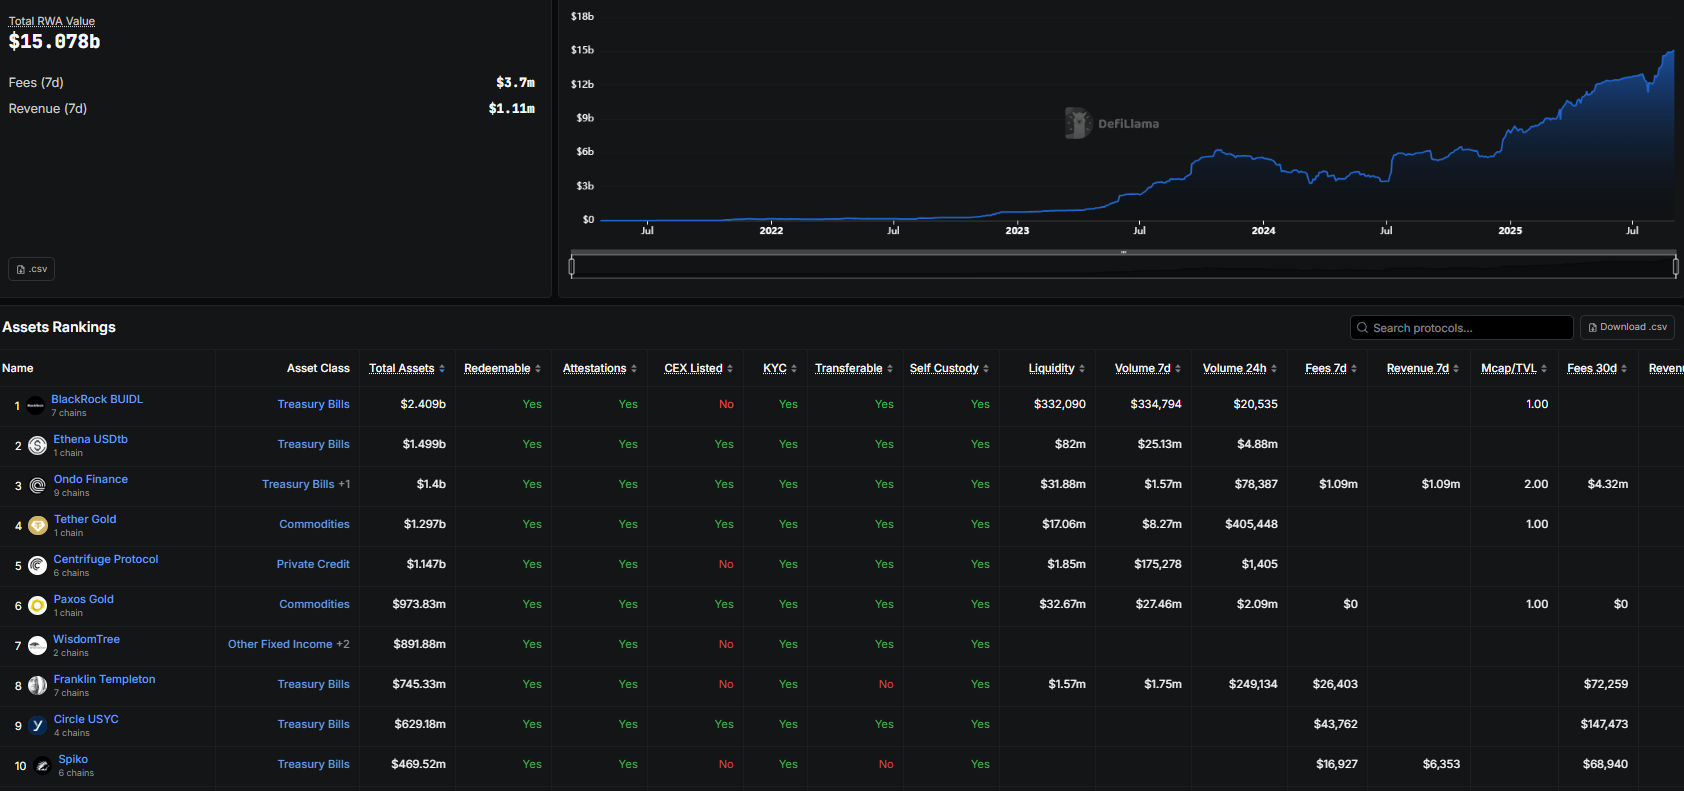The image size is (1684, 791).
Task: Open the Circle USYC asset link
Action: 86,719
